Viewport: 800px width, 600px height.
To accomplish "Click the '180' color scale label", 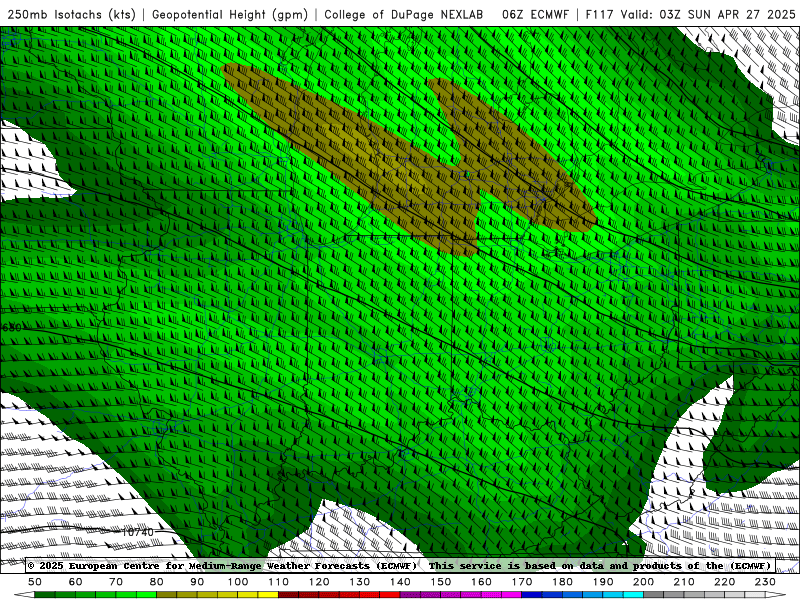I will coord(562,582).
